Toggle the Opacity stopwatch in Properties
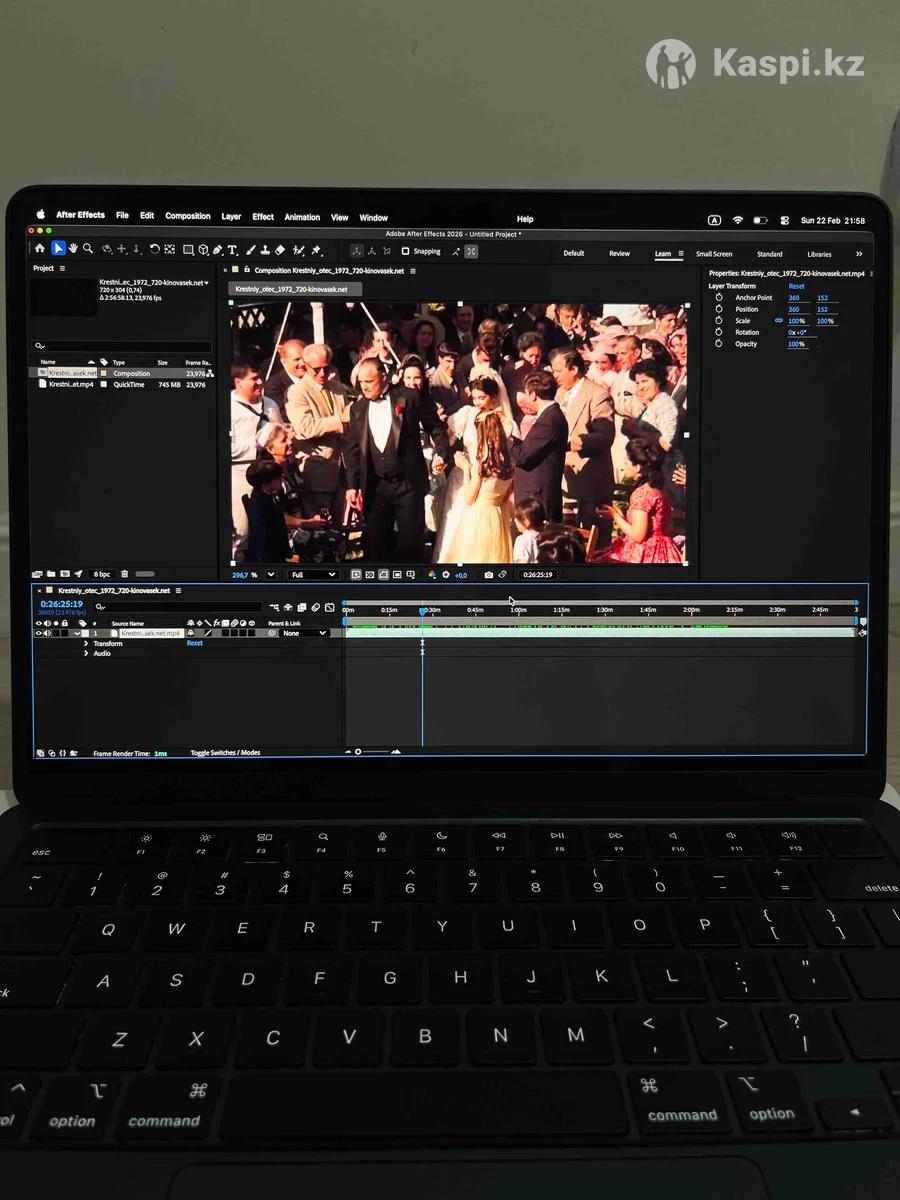 click(719, 344)
